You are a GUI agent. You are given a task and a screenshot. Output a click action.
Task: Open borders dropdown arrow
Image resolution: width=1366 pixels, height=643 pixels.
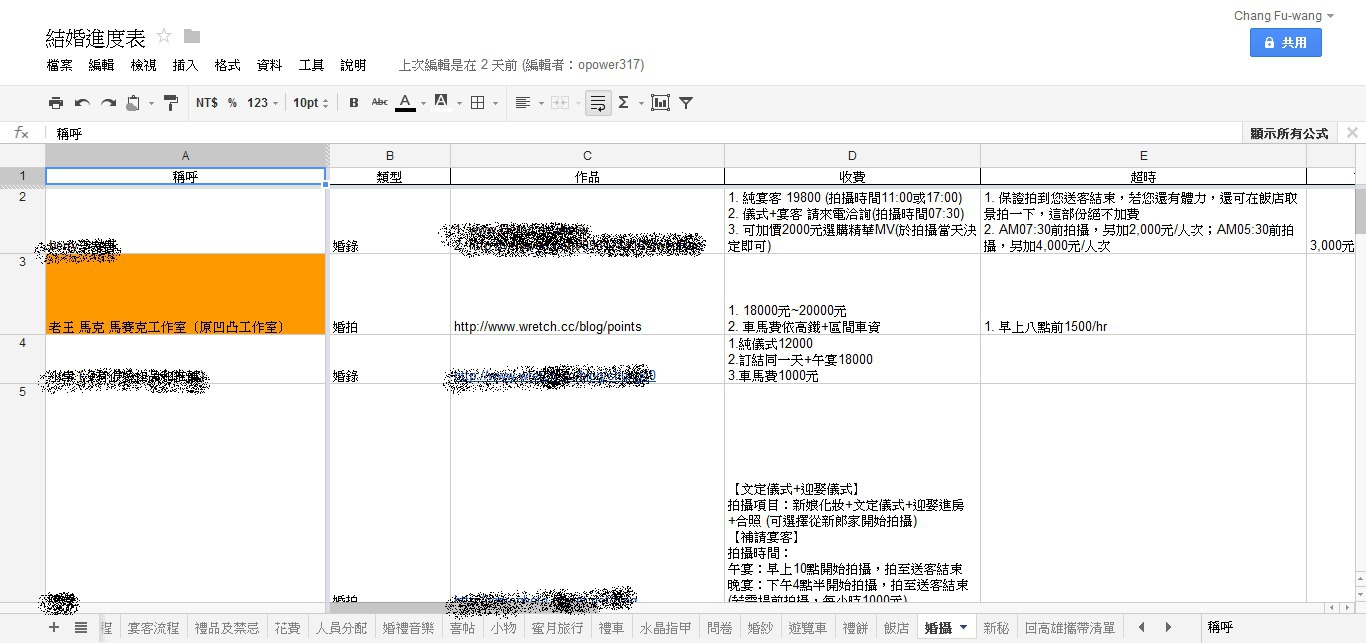[495, 103]
